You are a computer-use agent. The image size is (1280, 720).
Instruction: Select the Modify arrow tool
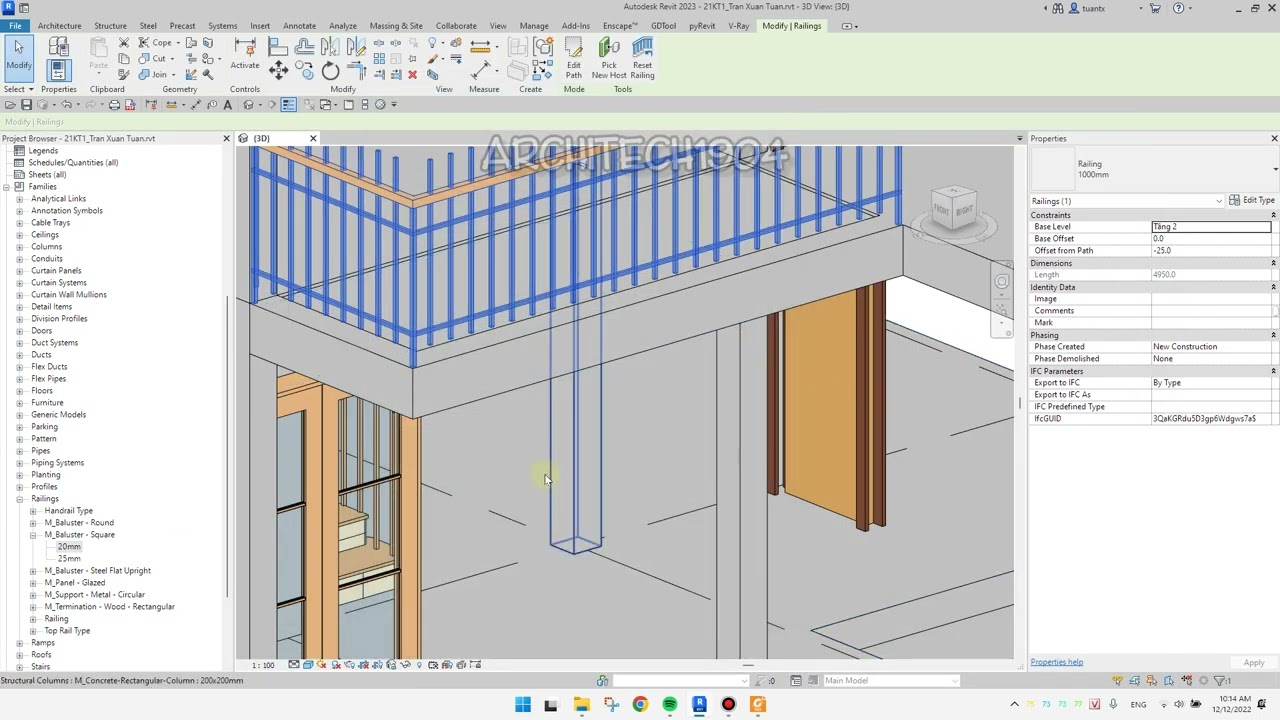(18, 57)
